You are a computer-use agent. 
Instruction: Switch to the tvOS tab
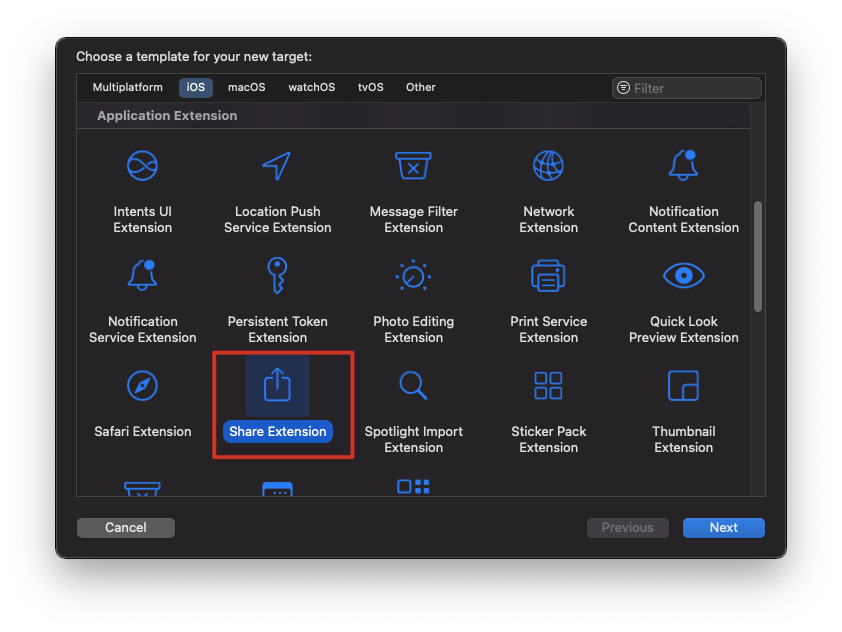pyautogui.click(x=371, y=87)
